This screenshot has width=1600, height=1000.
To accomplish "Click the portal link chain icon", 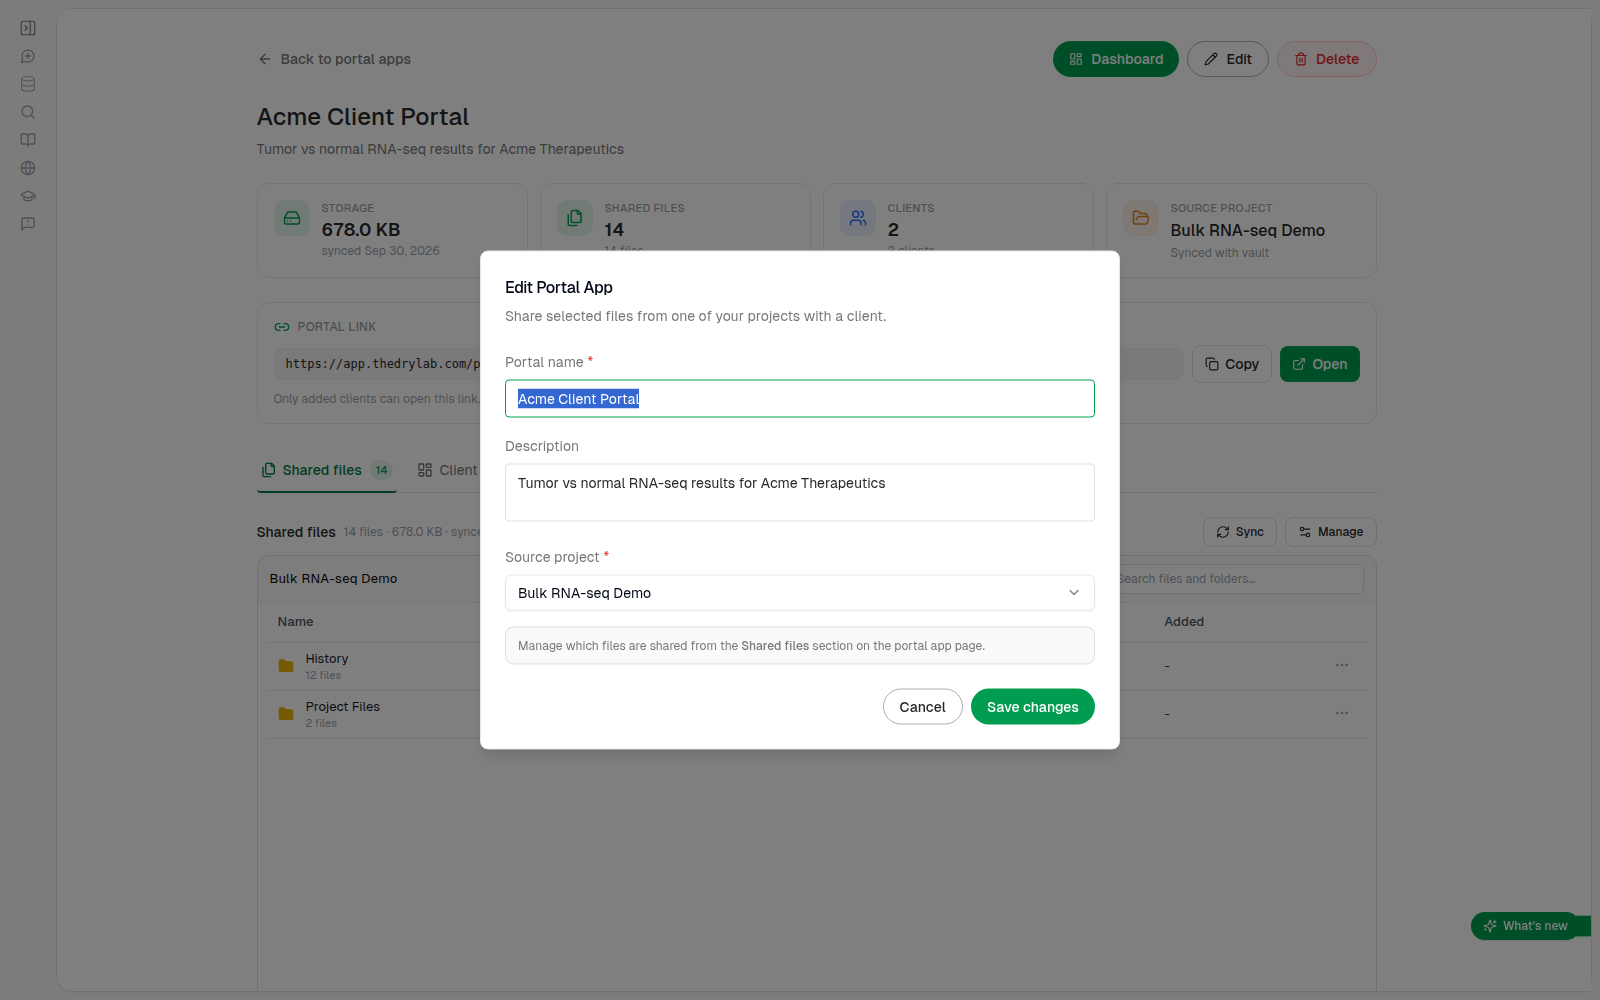I will pos(282,327).
